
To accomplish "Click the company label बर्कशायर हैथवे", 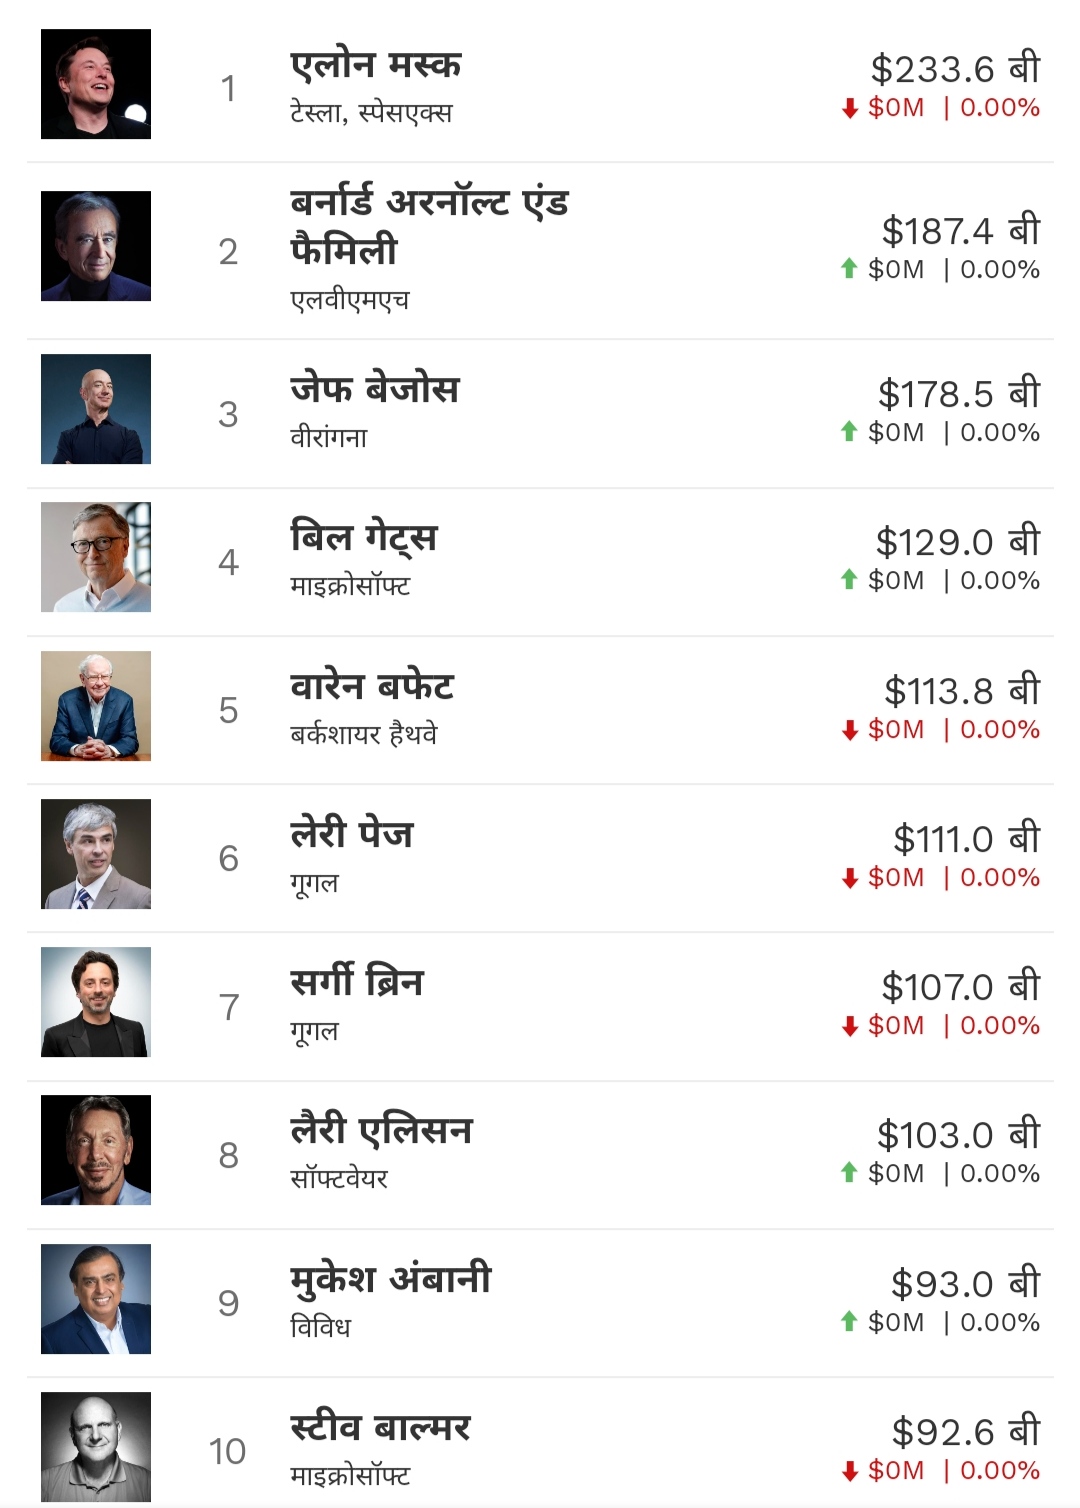I will [x=364, y=735].
